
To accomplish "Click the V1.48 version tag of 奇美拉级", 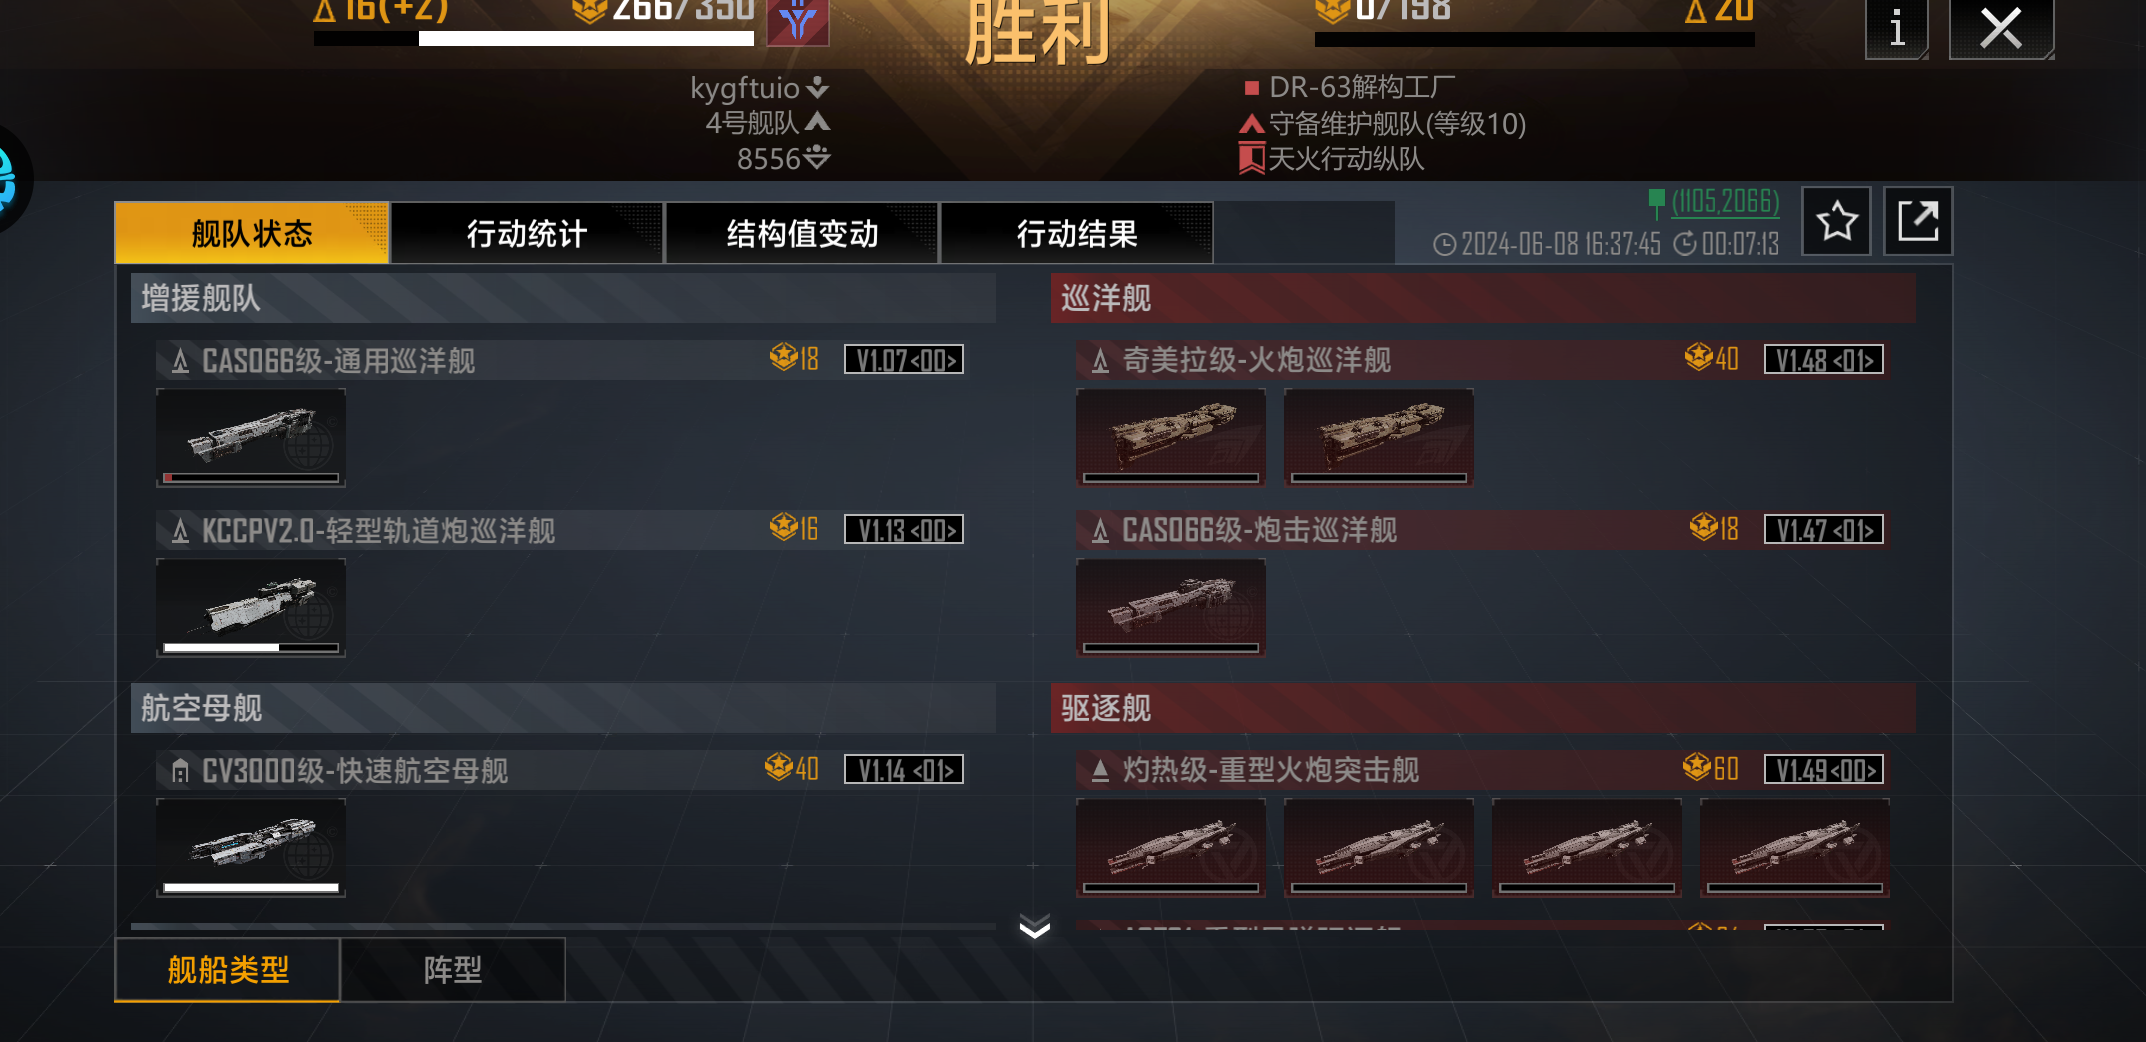I will tap(1824, 360).
